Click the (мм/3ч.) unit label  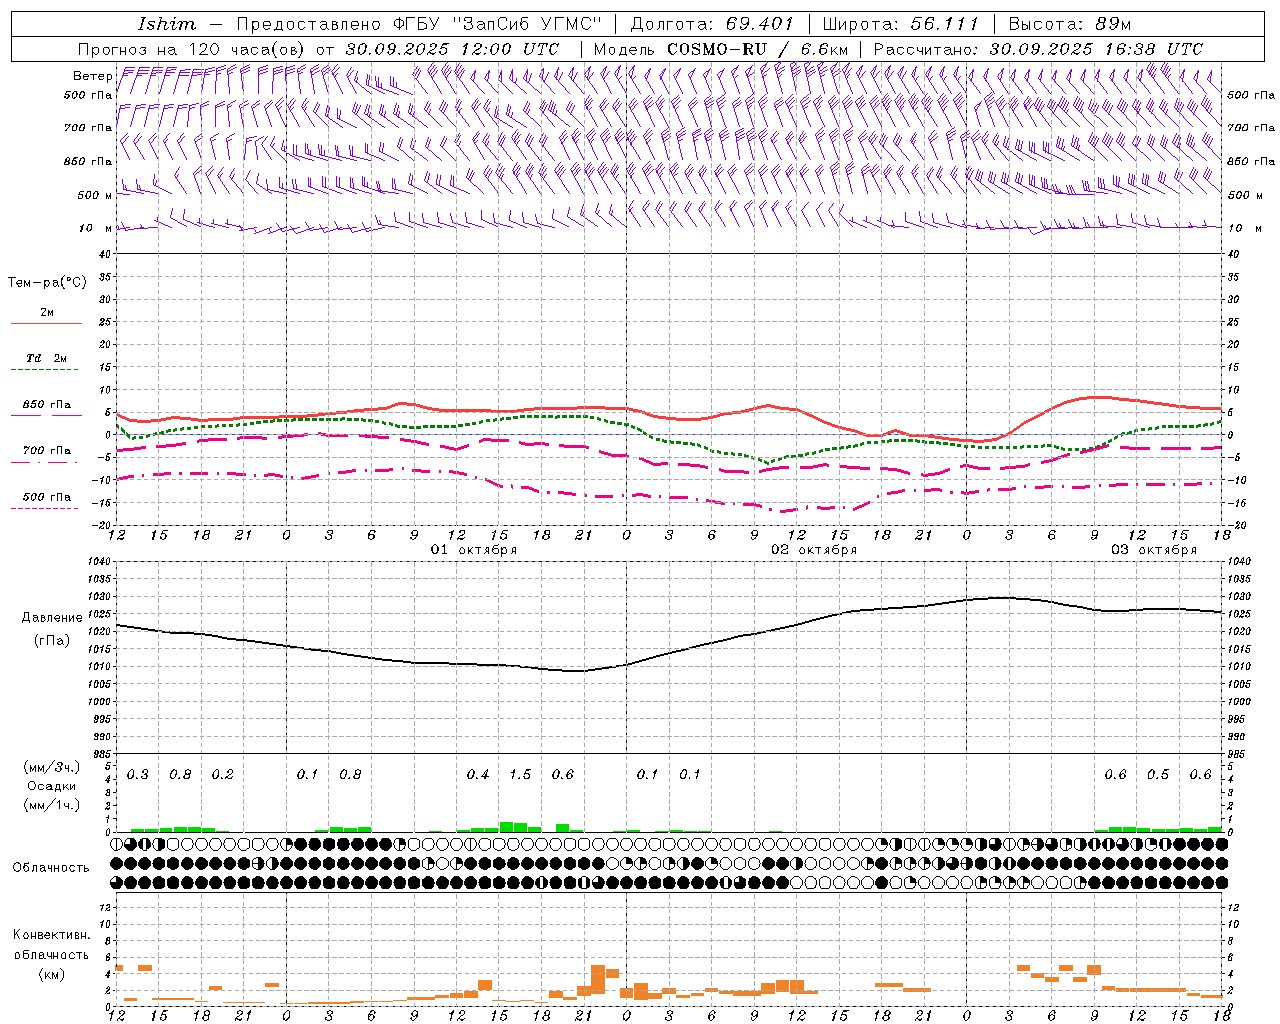point(52,767)
